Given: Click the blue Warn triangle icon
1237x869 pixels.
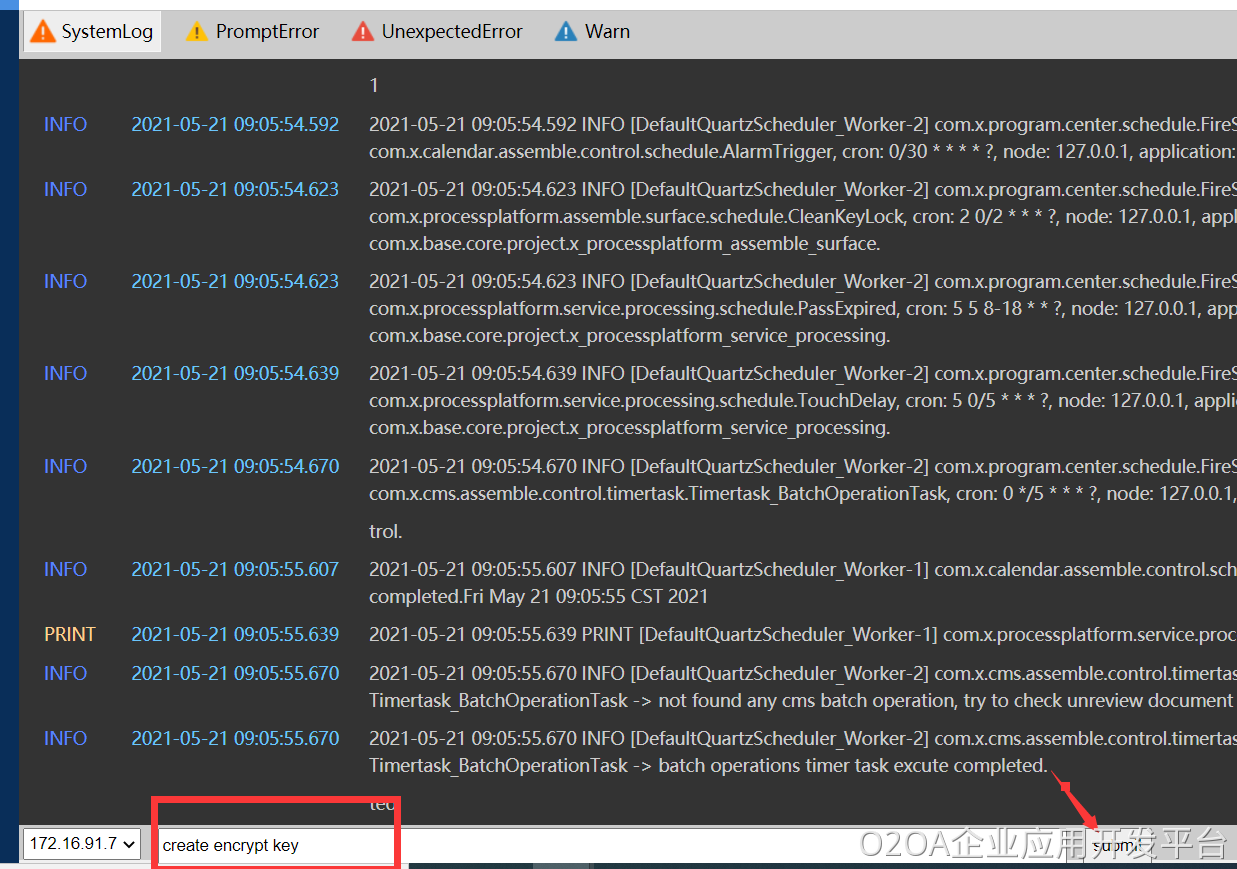Looking at the screenshot, I should [566, 32].
